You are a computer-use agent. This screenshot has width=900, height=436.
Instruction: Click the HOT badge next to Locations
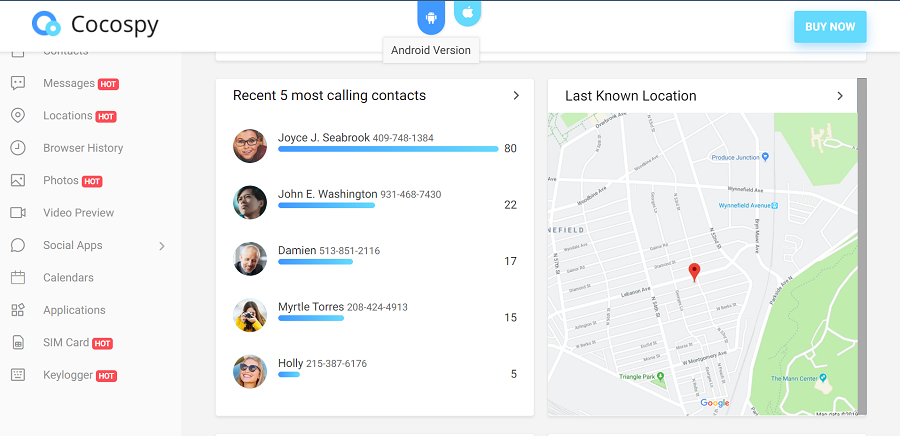(106, 116)
